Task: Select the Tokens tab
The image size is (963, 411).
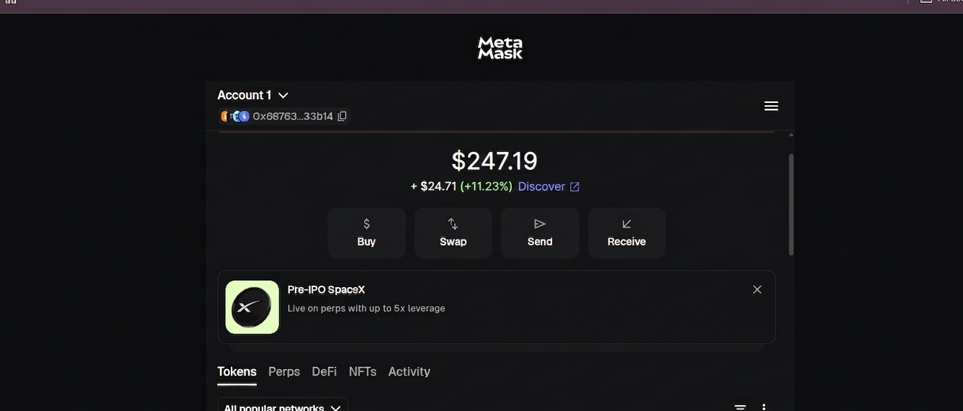Action: point(236,372)
